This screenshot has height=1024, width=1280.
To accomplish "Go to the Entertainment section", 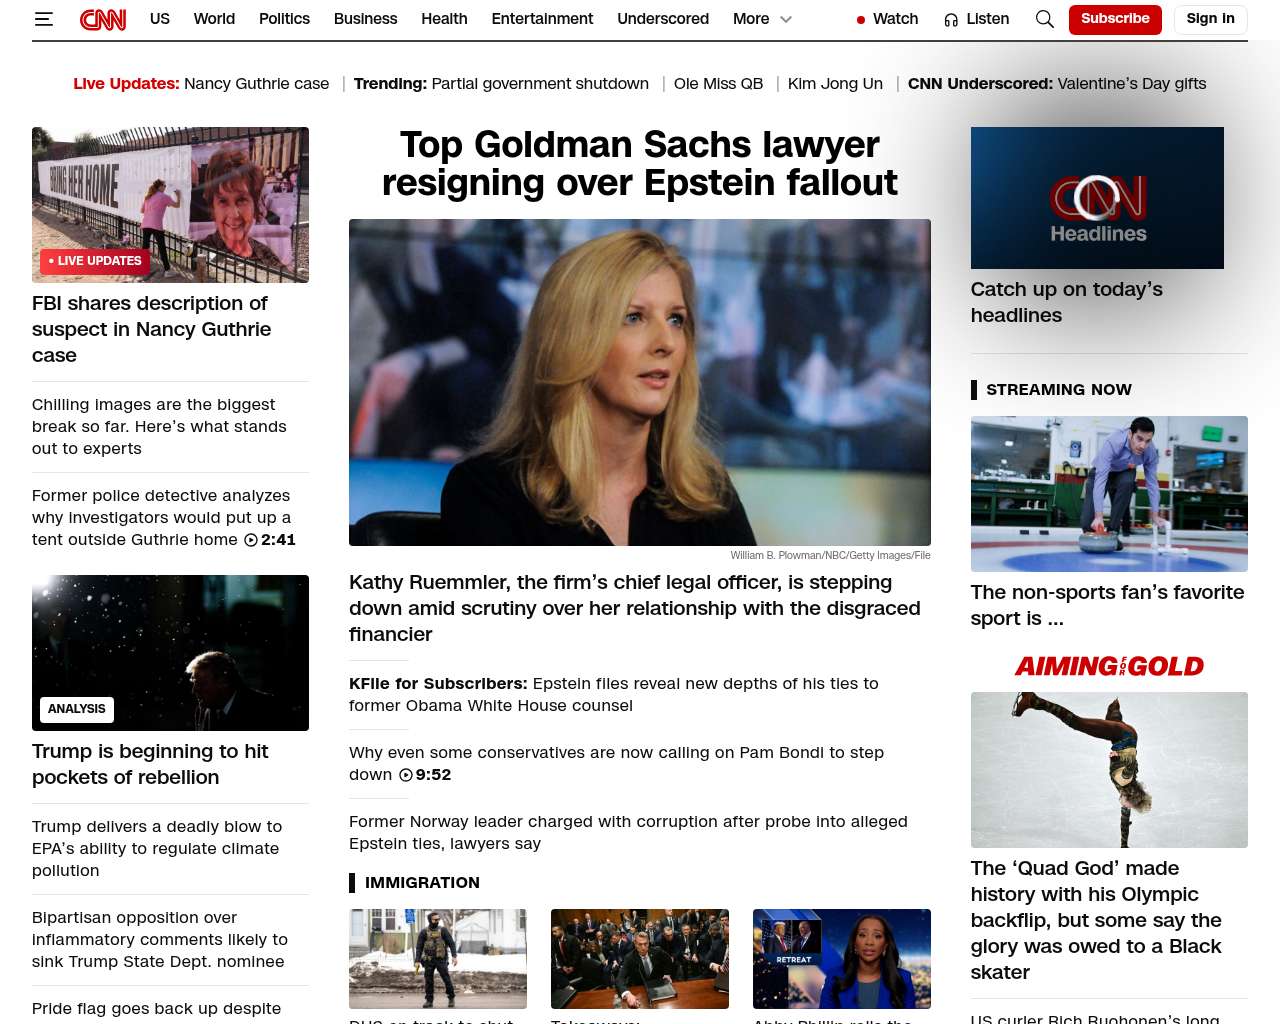I will 542,19.
